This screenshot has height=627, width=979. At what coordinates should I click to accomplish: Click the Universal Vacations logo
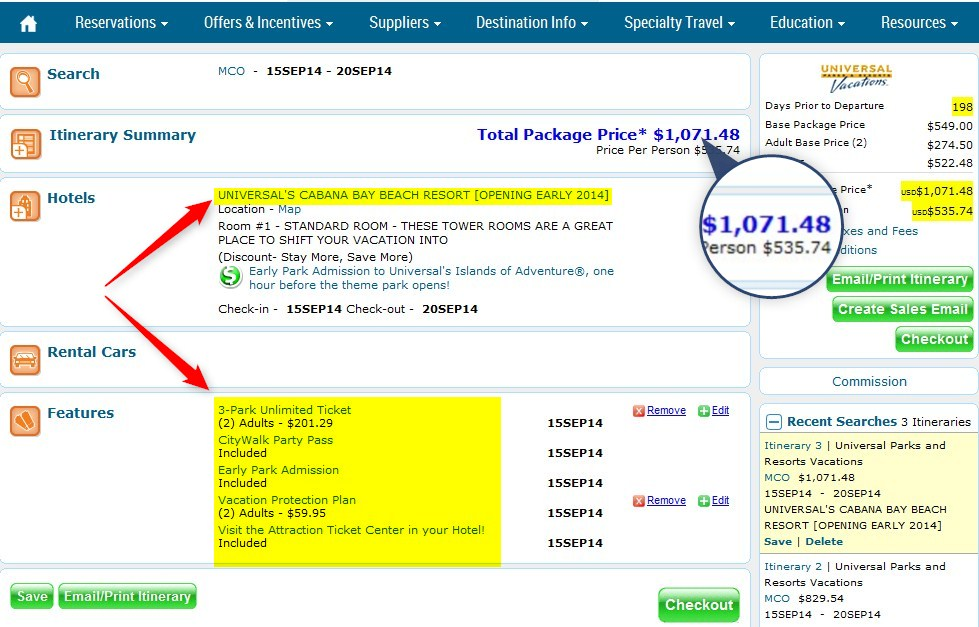point(856,77)
